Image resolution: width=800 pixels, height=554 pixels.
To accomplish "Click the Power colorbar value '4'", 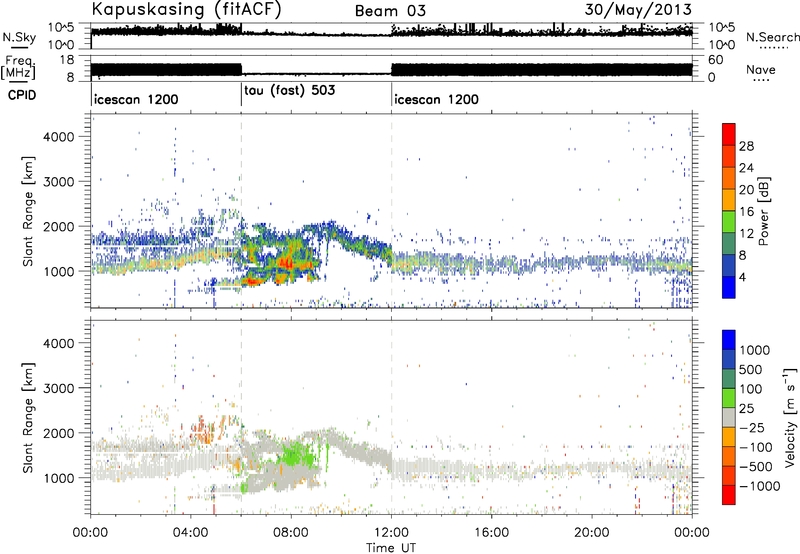I will tap(742, 277).
